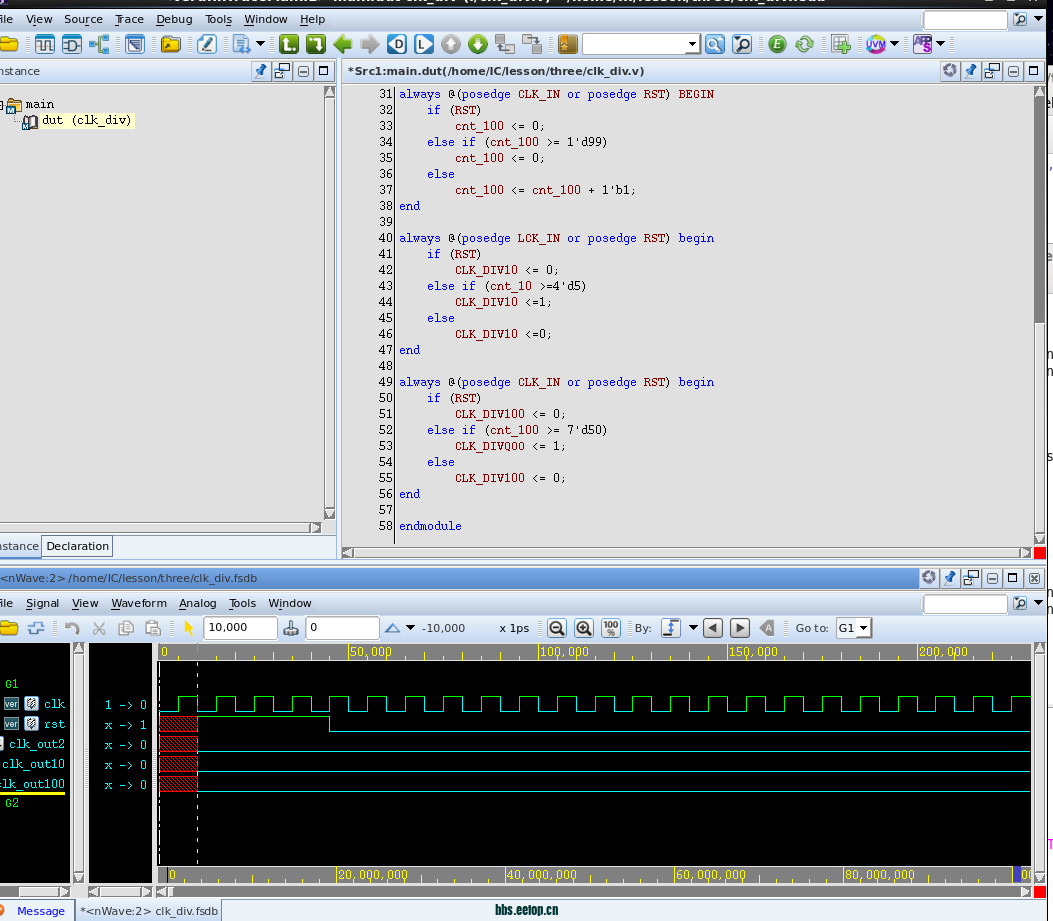Click the edit source file pencil icon
Image resolution: width=1053 pixels, height=921 pixels.
(x=206, y=45)
